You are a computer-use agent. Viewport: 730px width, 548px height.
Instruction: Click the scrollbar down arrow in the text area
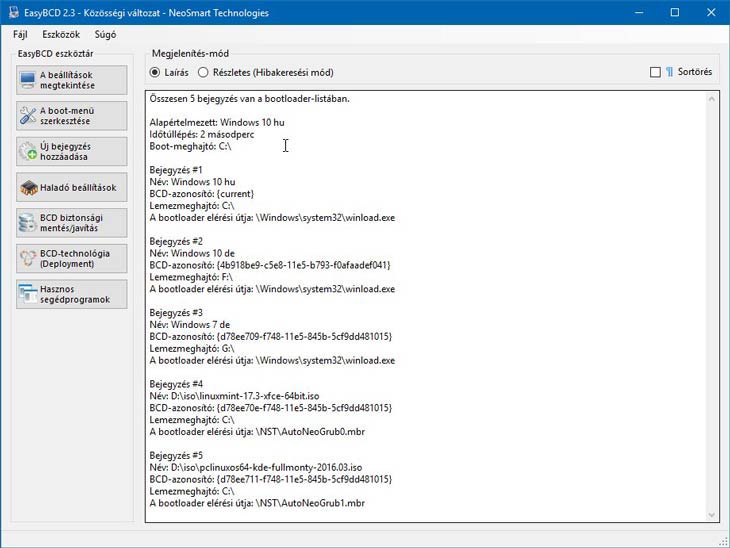pyautogui.click(x=712, y=514)
